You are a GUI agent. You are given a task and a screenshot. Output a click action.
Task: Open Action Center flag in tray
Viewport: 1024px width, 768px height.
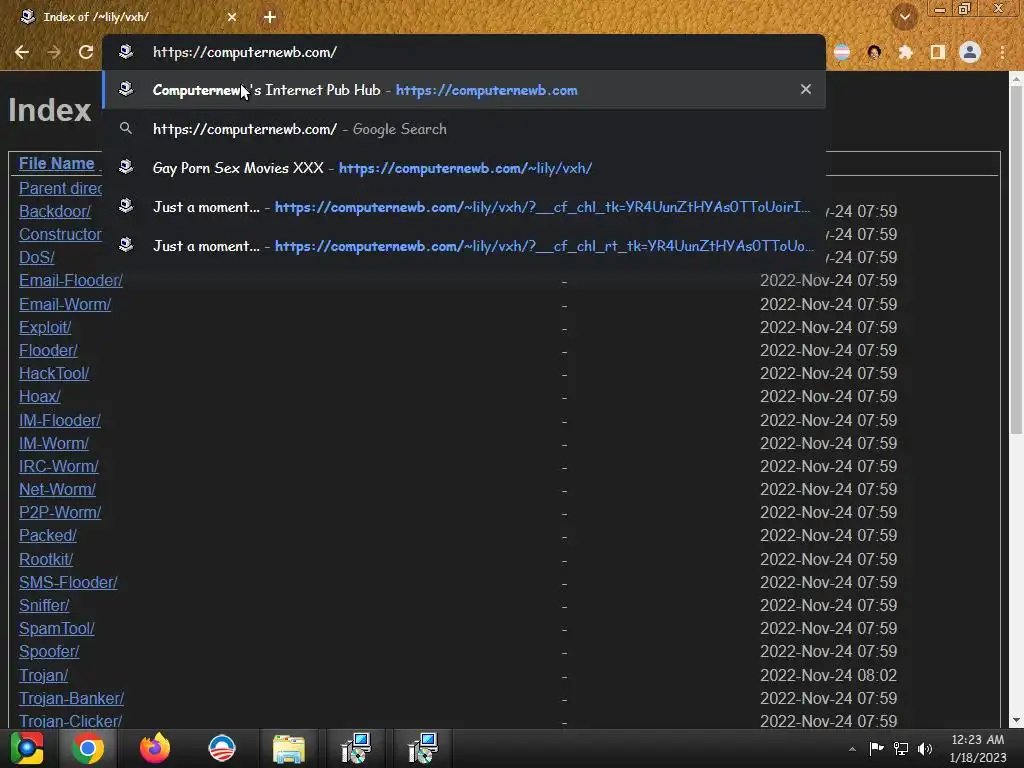pyautogui.click(x=876, y=749)
